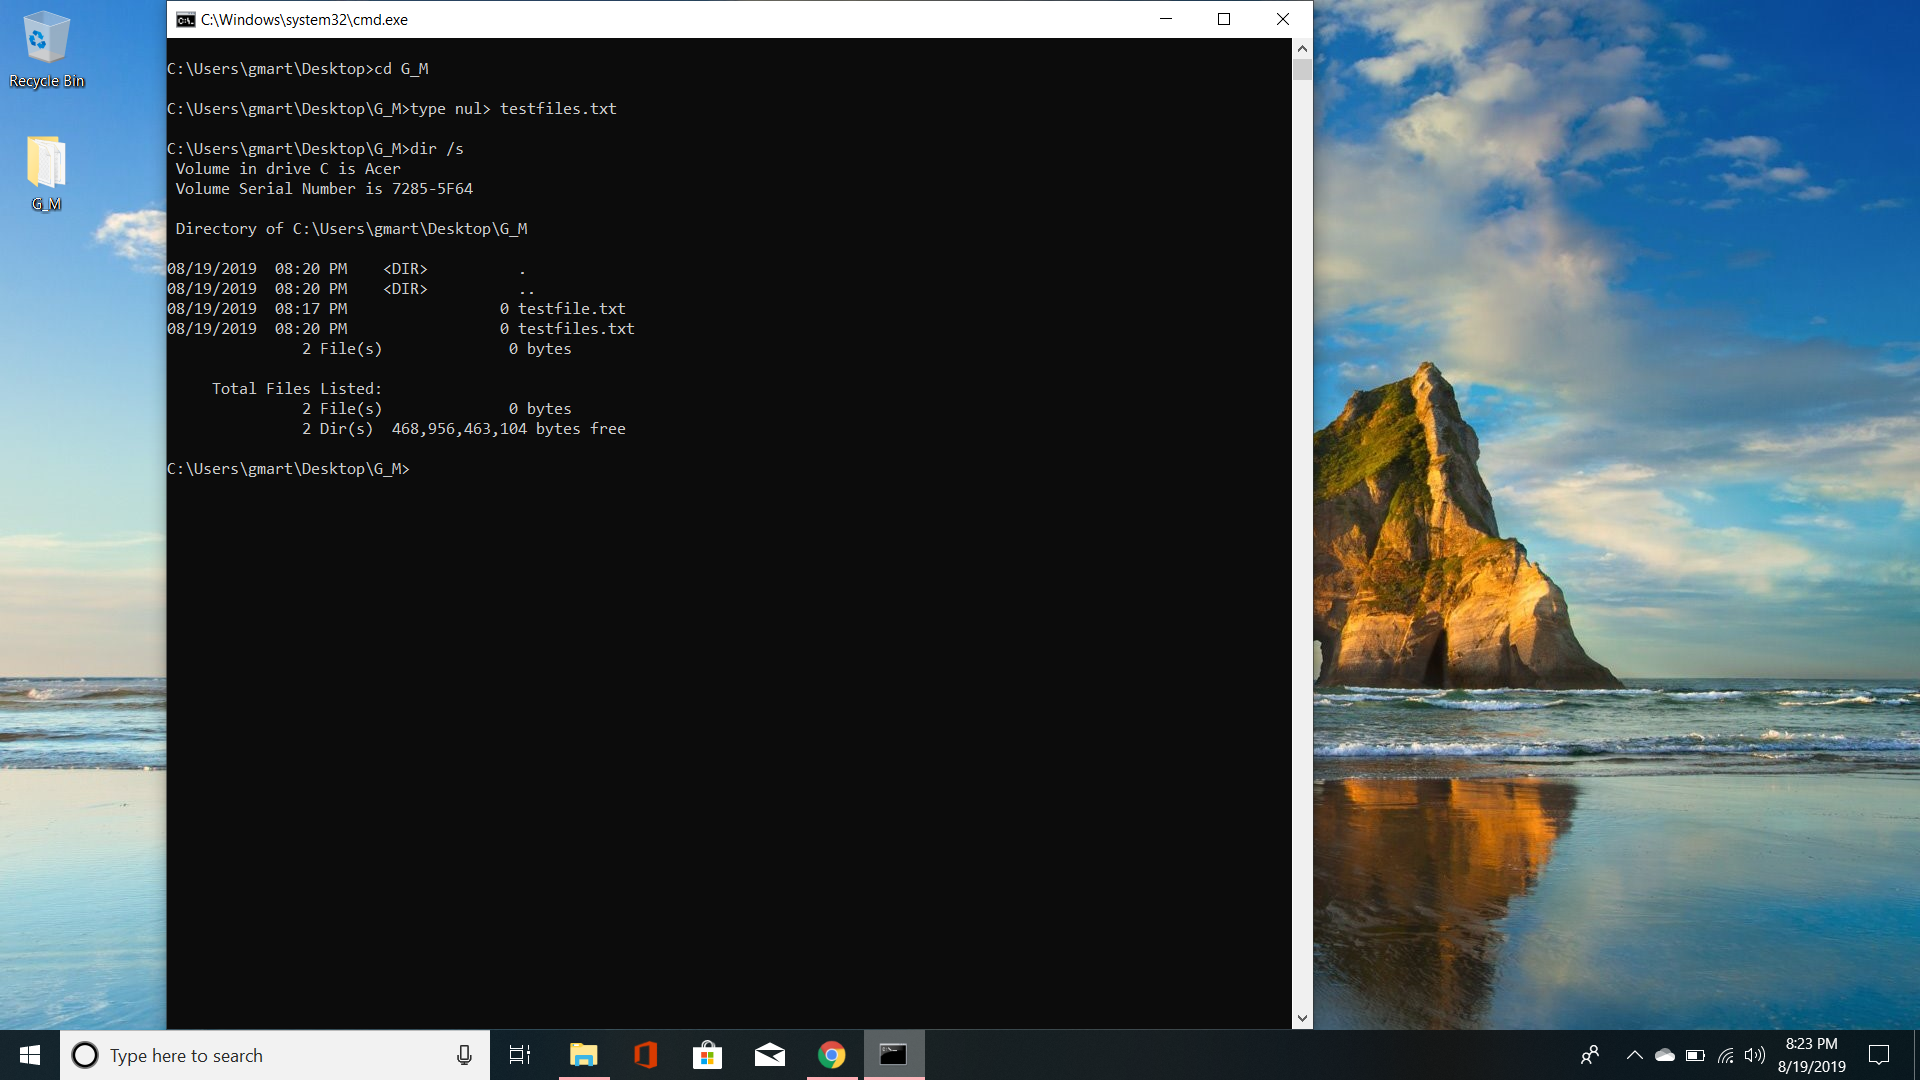Click the Type here to search box
The image size is (1920, 1080).
[260, 1055]
